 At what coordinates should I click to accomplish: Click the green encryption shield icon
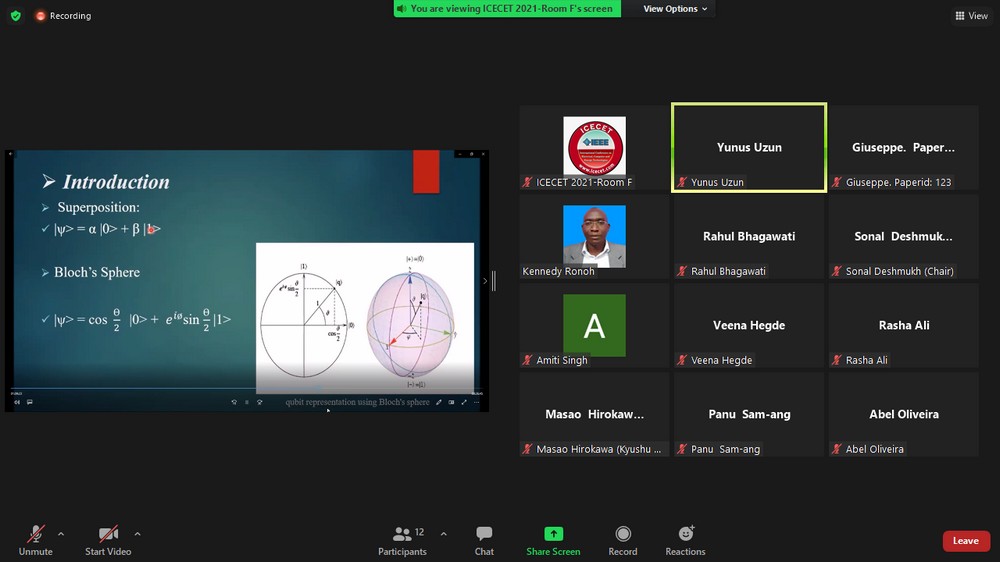click(x=15, y=16)
